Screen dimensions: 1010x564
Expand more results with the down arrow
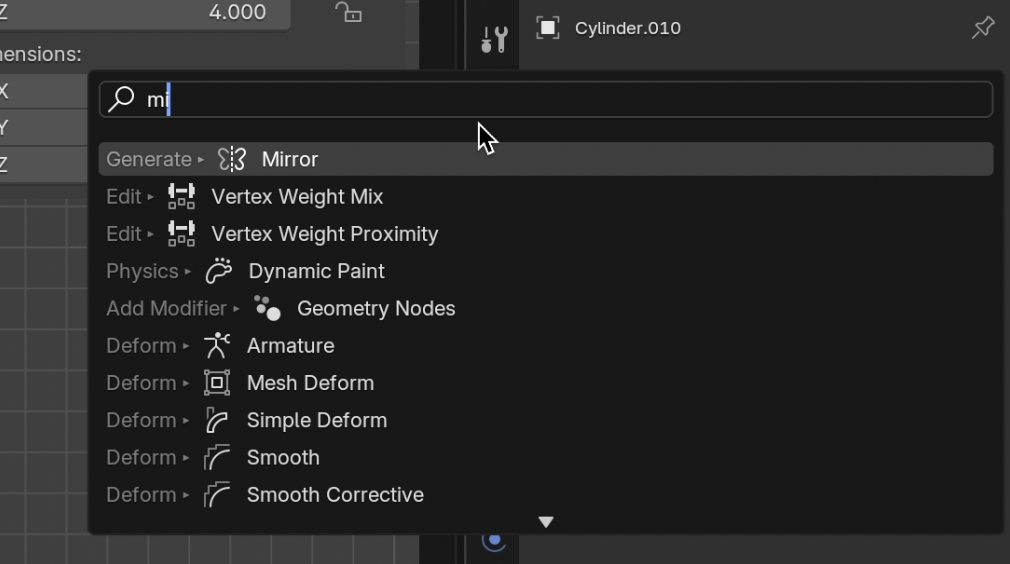tap(546, 522)
